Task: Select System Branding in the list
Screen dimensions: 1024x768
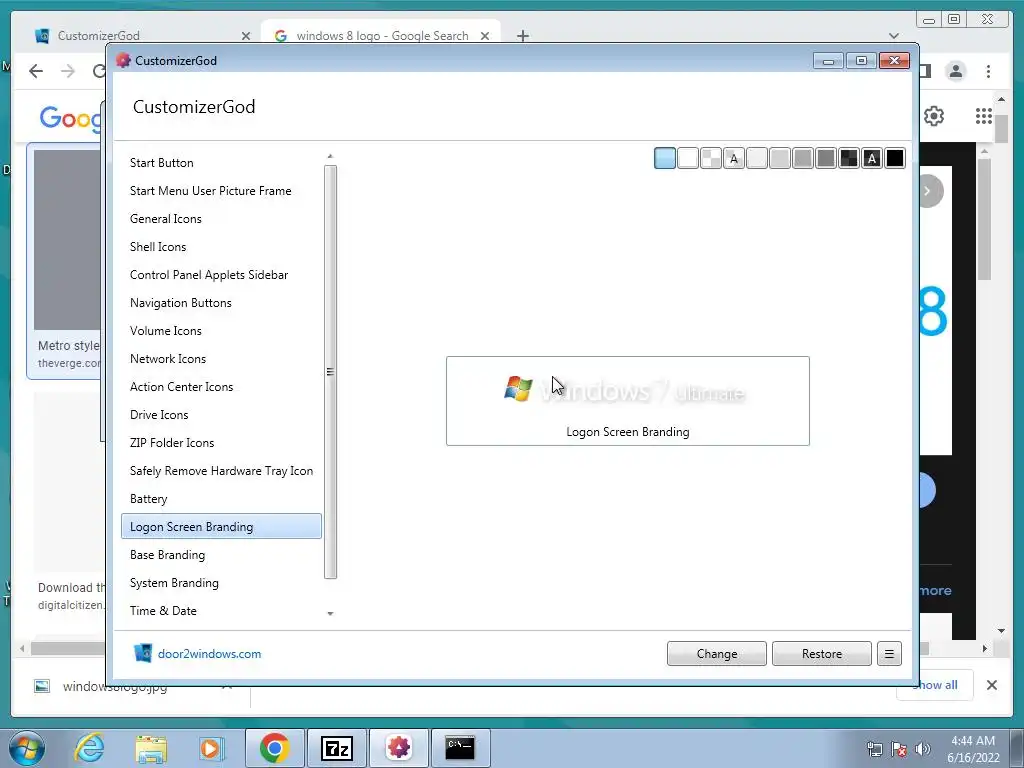Action: (221, 583)
